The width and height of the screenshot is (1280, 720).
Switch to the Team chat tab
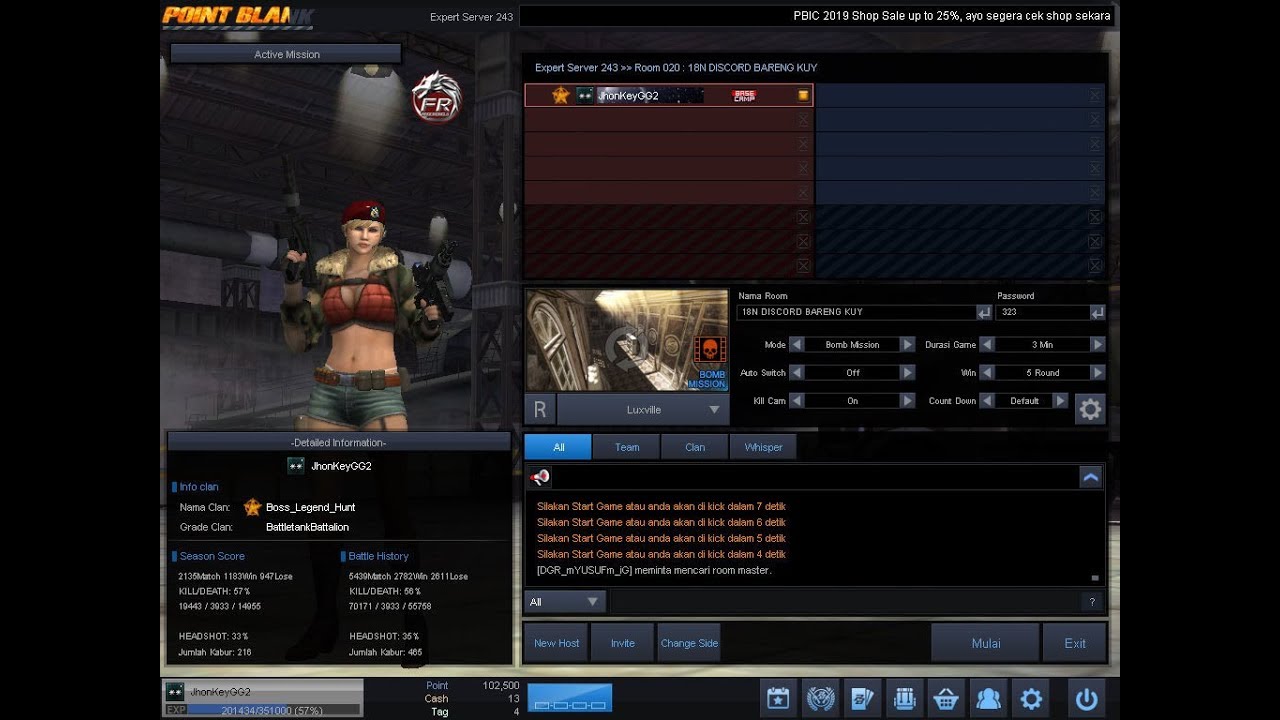coord(627,447)
